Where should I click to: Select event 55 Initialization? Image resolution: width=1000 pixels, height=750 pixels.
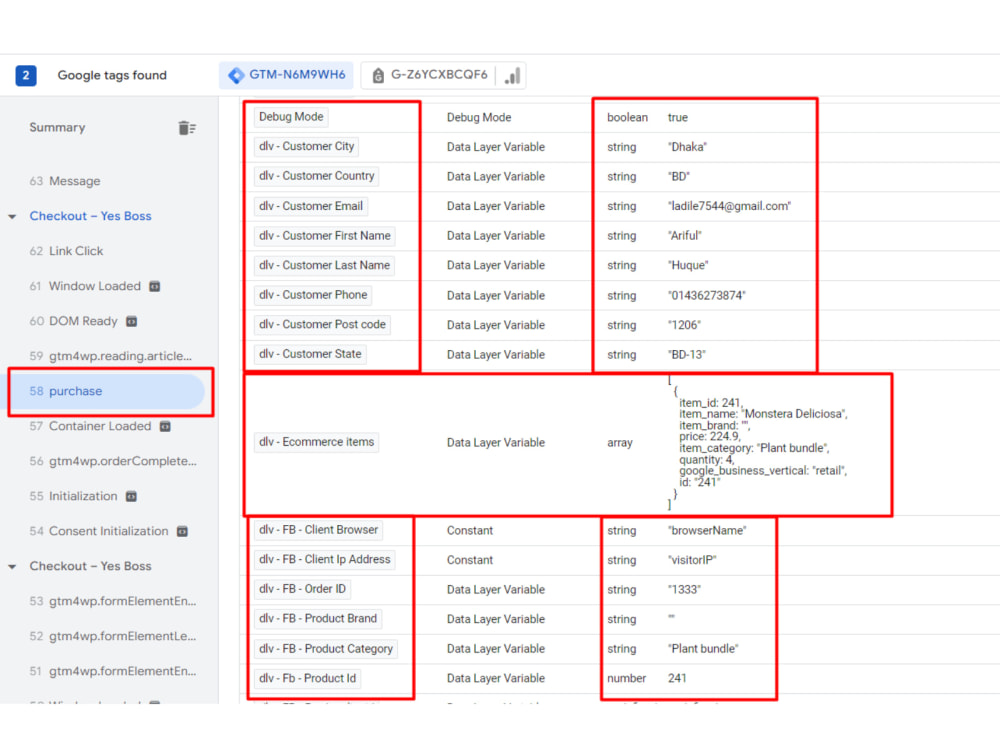click(73, 497)
